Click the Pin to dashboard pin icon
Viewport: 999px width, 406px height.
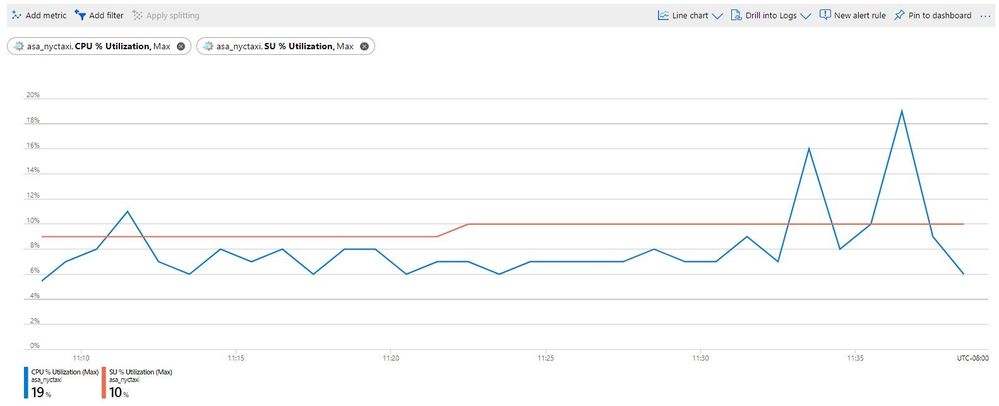(899, 15)
